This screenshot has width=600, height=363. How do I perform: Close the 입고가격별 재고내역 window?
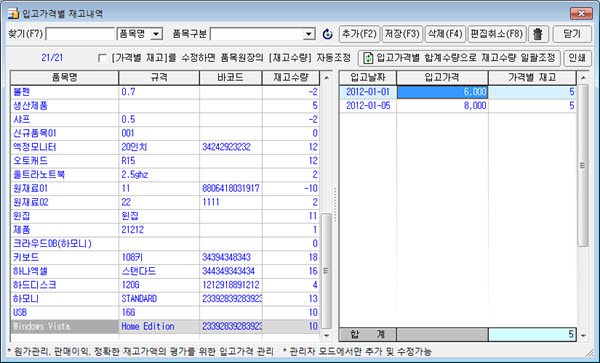(581, 13)
